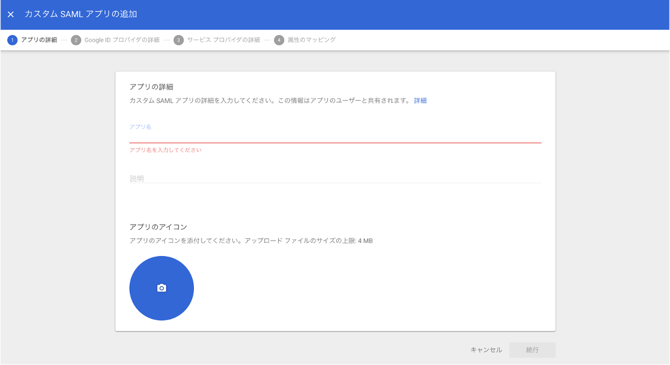Image resolution: width=670 pixels, height=365 pixels.
Task: Click the blue app icon upload circle
Action: coord(162,288)
